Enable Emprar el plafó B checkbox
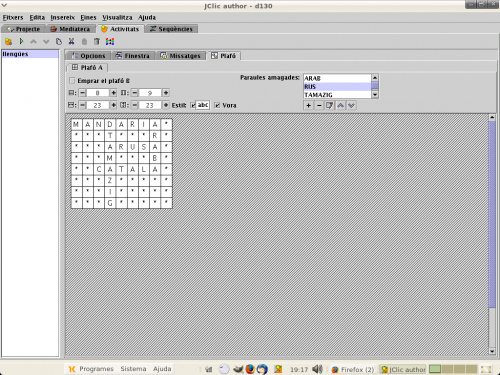The height and width of the screenshot is (375, 500). (x=72, y=81)
